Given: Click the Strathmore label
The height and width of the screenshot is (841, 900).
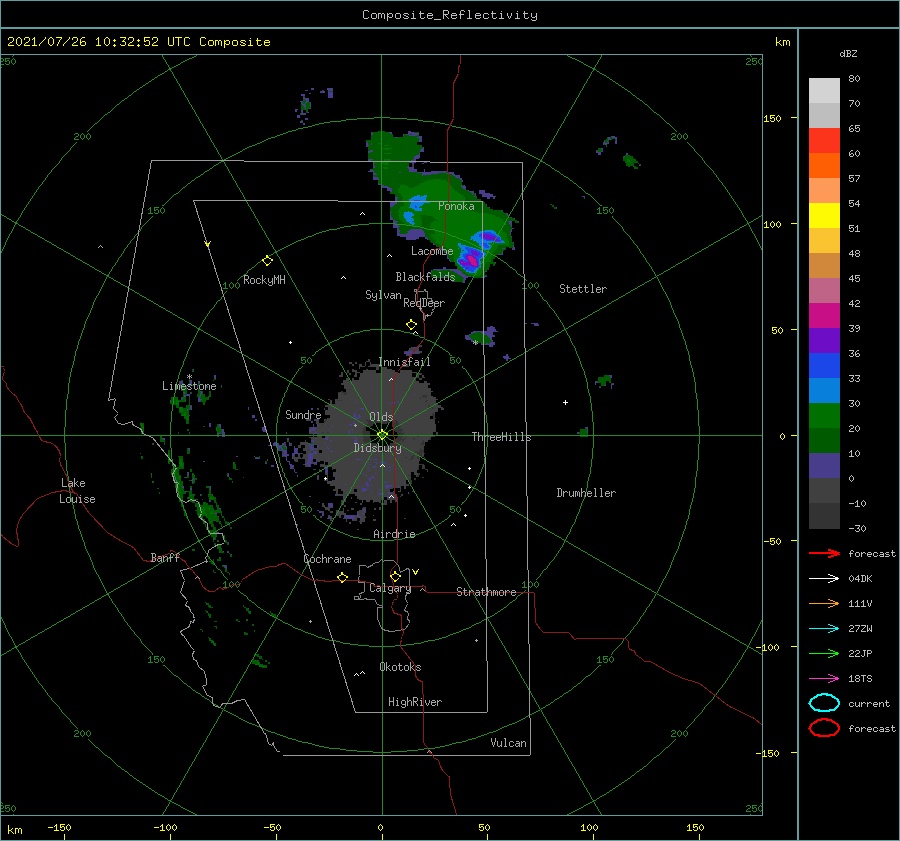Looking at the screenshot, I should click(x=486, y=592).
